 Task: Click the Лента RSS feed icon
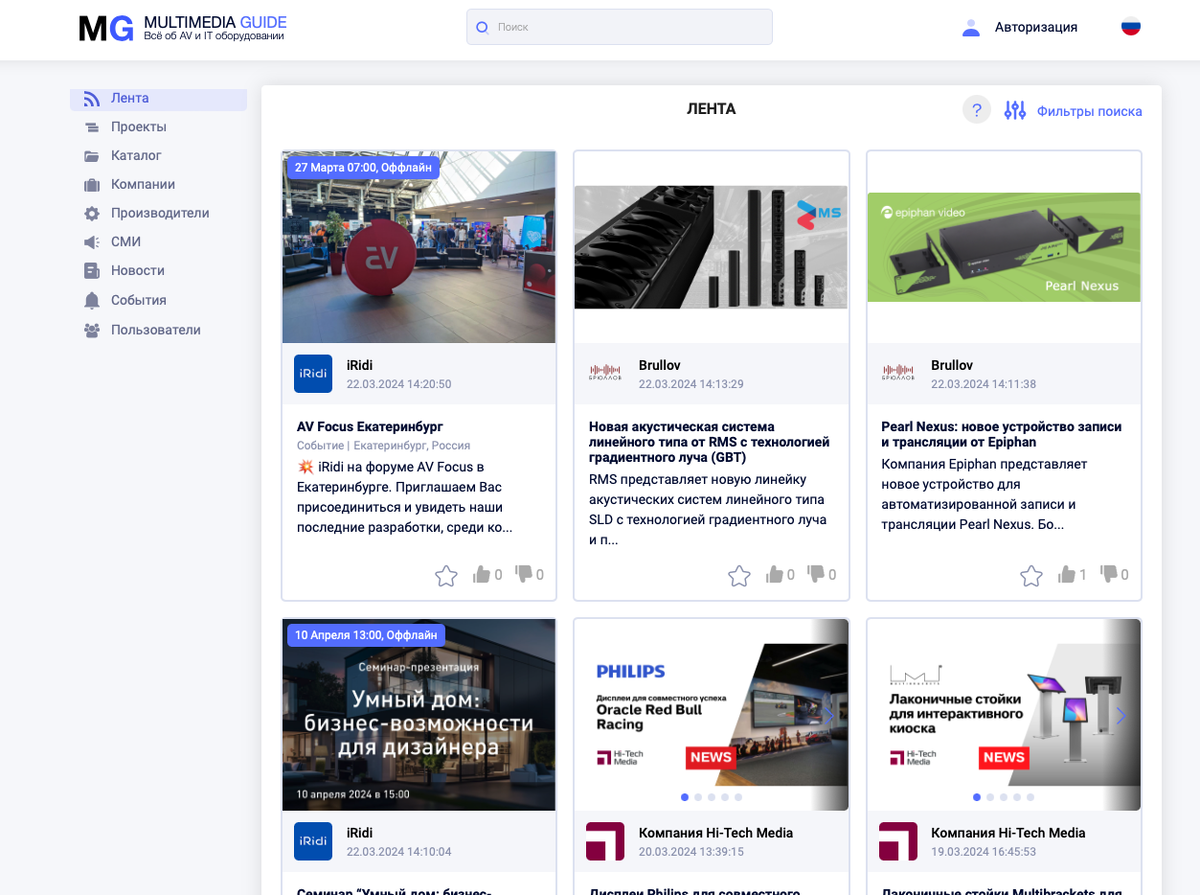(x=92, y=99)
